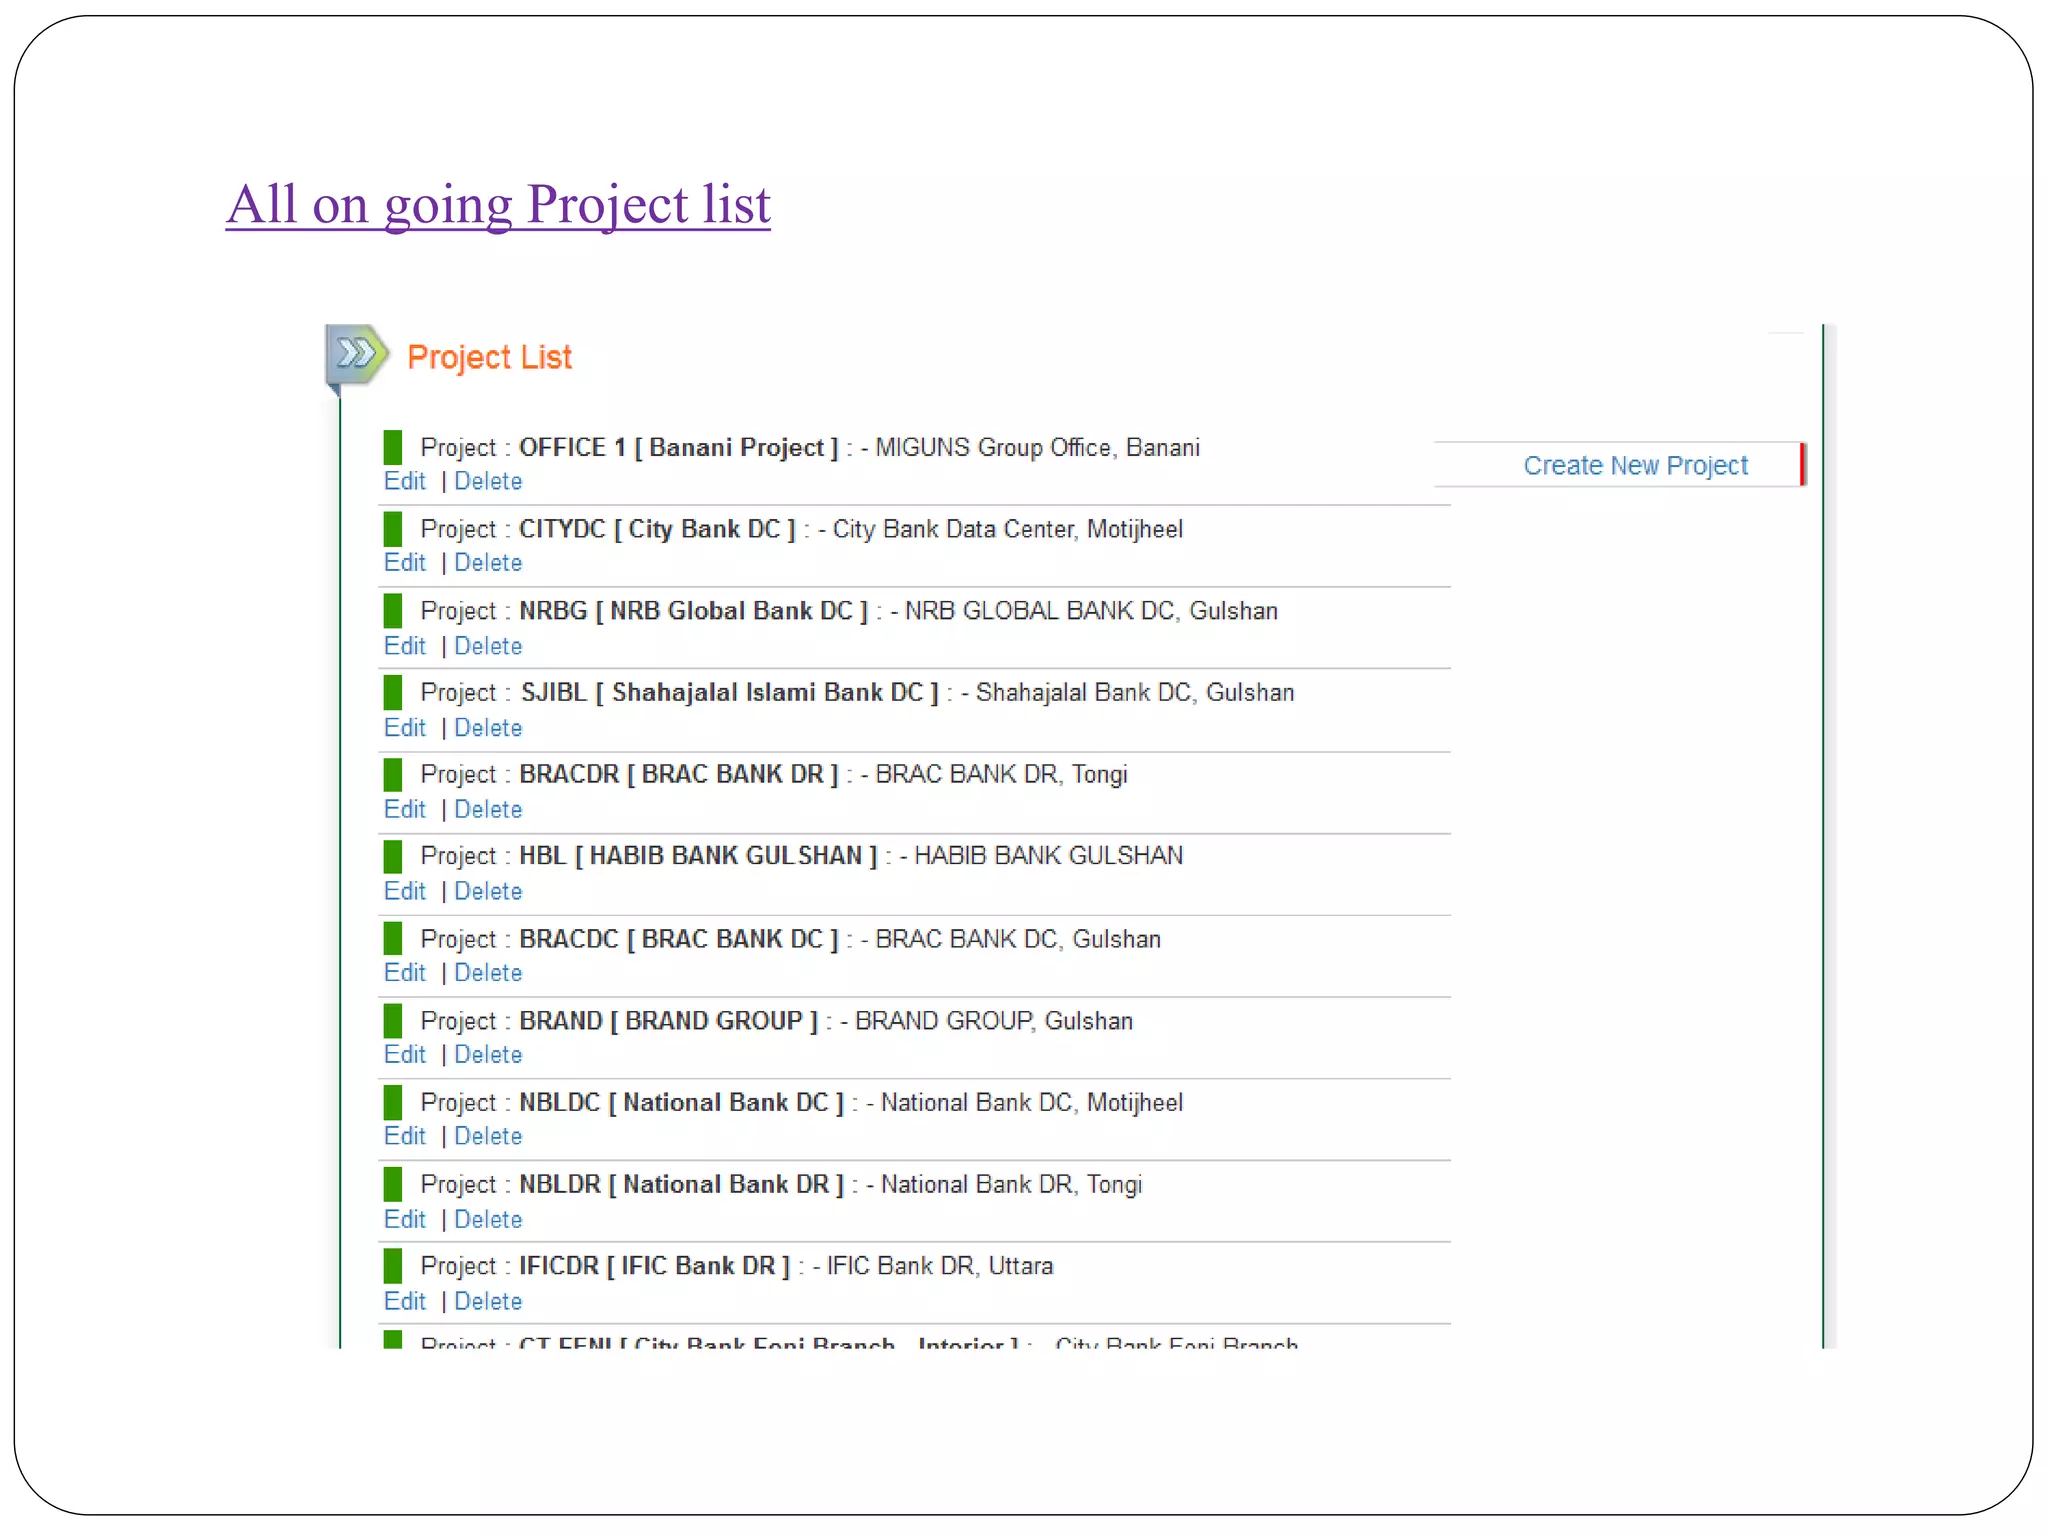Edit the NBLDC National Bank DC project
Image resolution: width=2048 pixels, height=1536 pixels.
[405, 1136]
